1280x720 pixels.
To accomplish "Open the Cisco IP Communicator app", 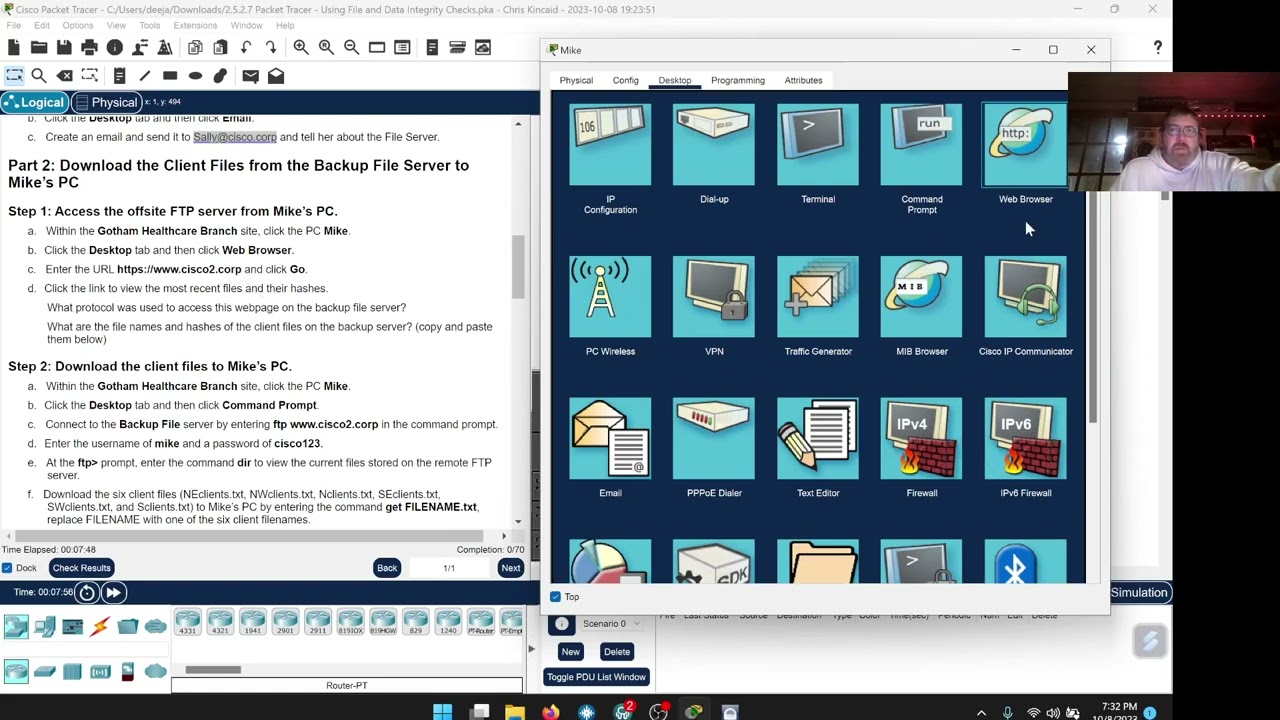I will click(x=1025, y=297).
